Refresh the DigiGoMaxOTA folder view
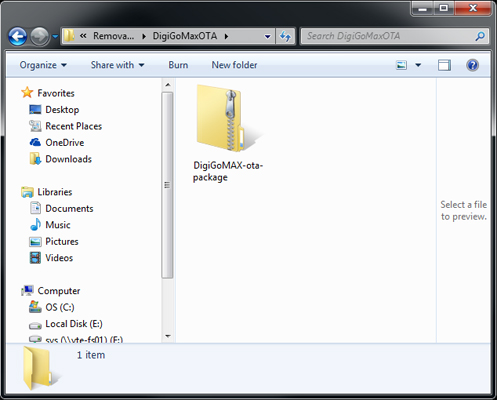This screenshot has height=400, width=497. [x=285, y=36]
